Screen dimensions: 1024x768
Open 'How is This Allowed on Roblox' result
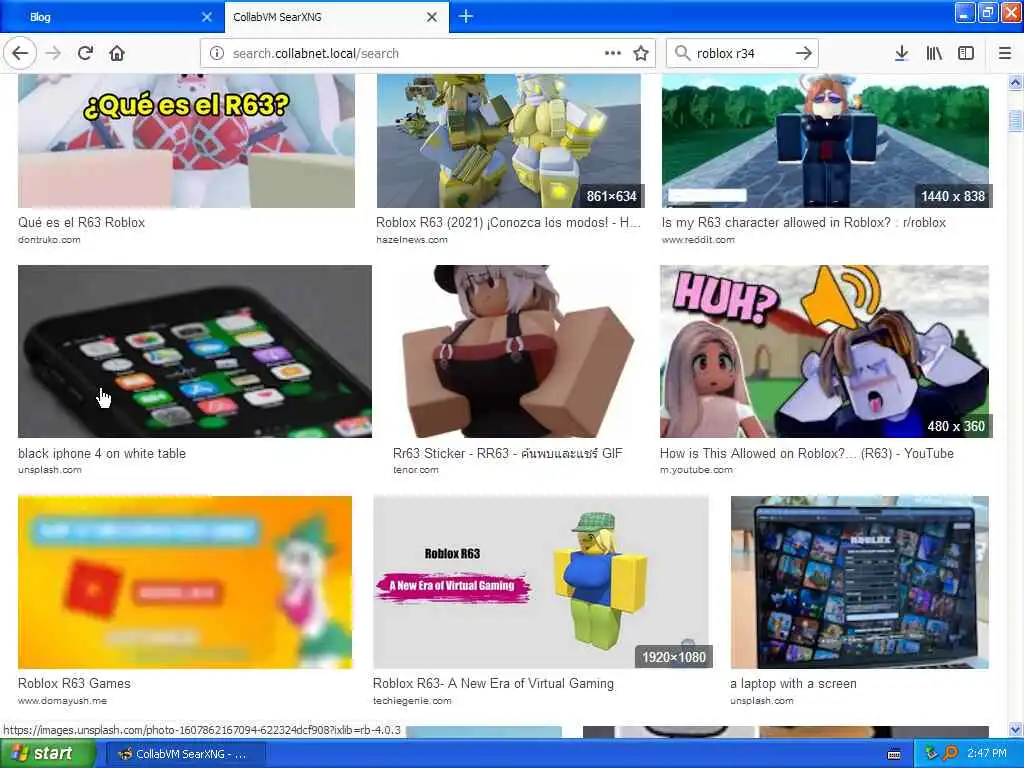[x=807, y=453]
